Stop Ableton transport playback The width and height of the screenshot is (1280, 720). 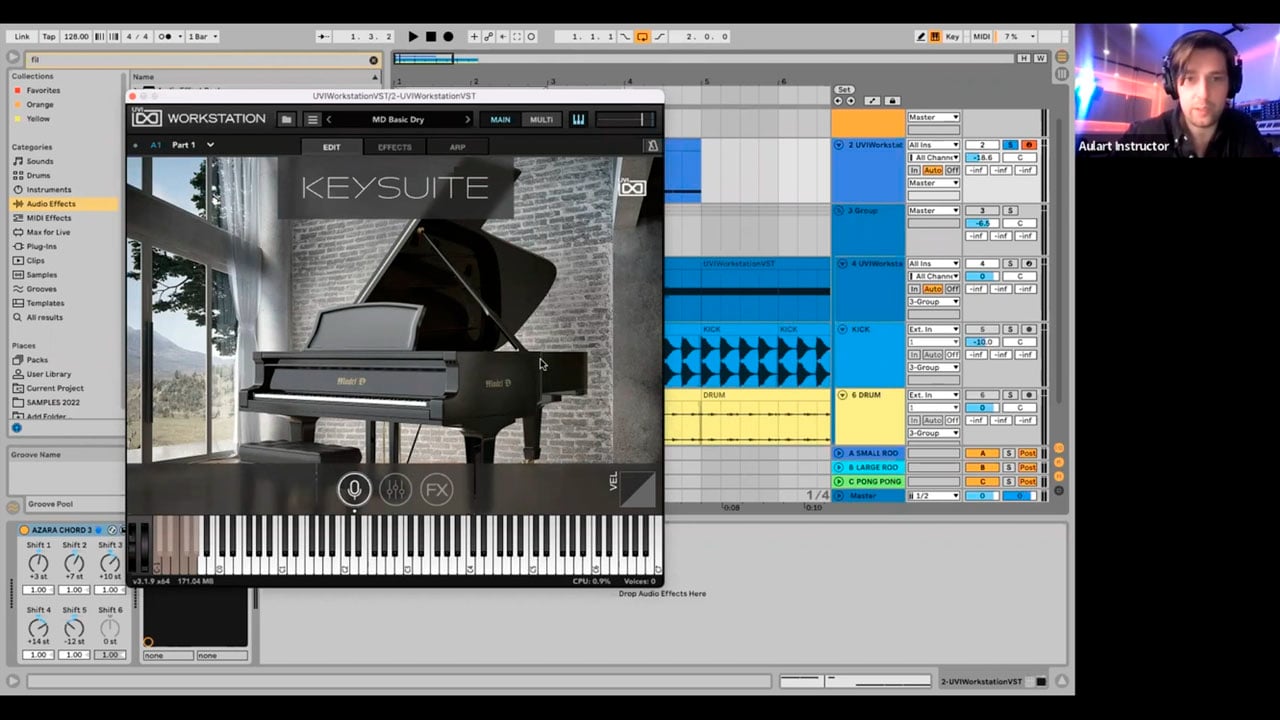tap(431, 36)
